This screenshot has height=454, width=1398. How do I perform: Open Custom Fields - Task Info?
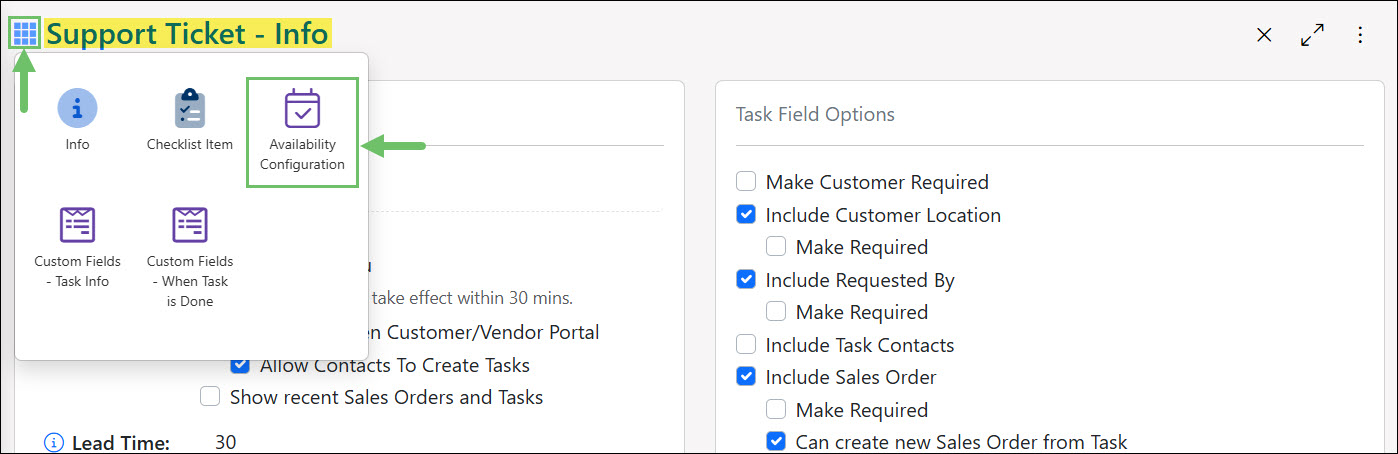coord(77,246)
